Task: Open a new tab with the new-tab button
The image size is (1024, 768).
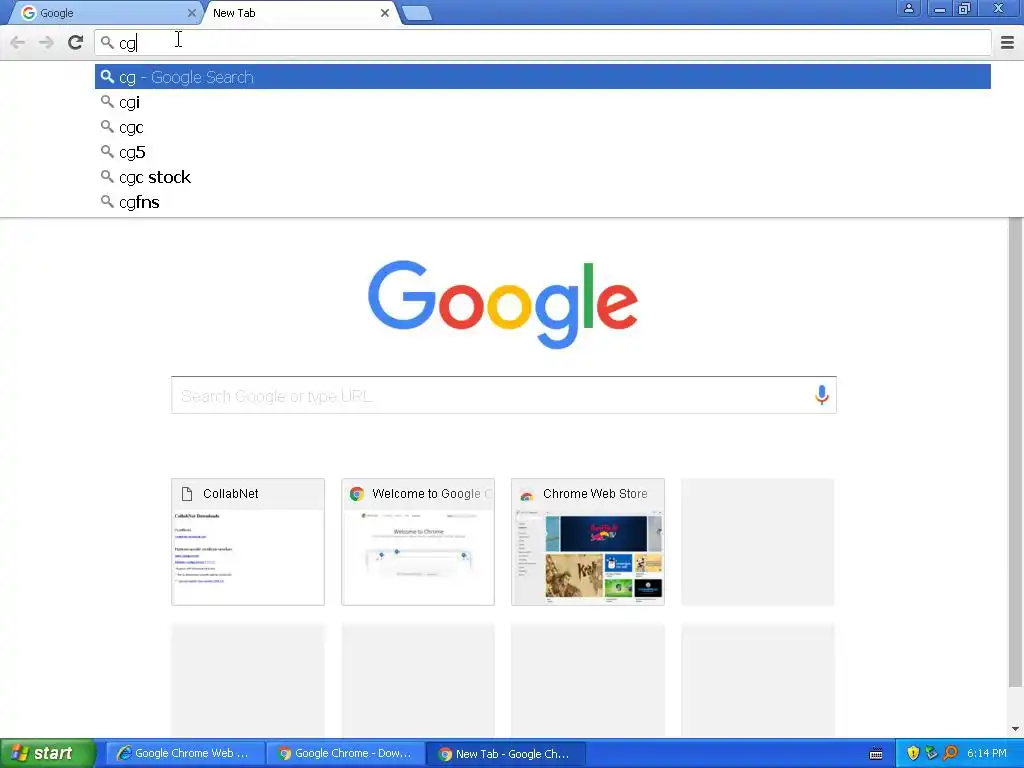Action: point(416,13)
